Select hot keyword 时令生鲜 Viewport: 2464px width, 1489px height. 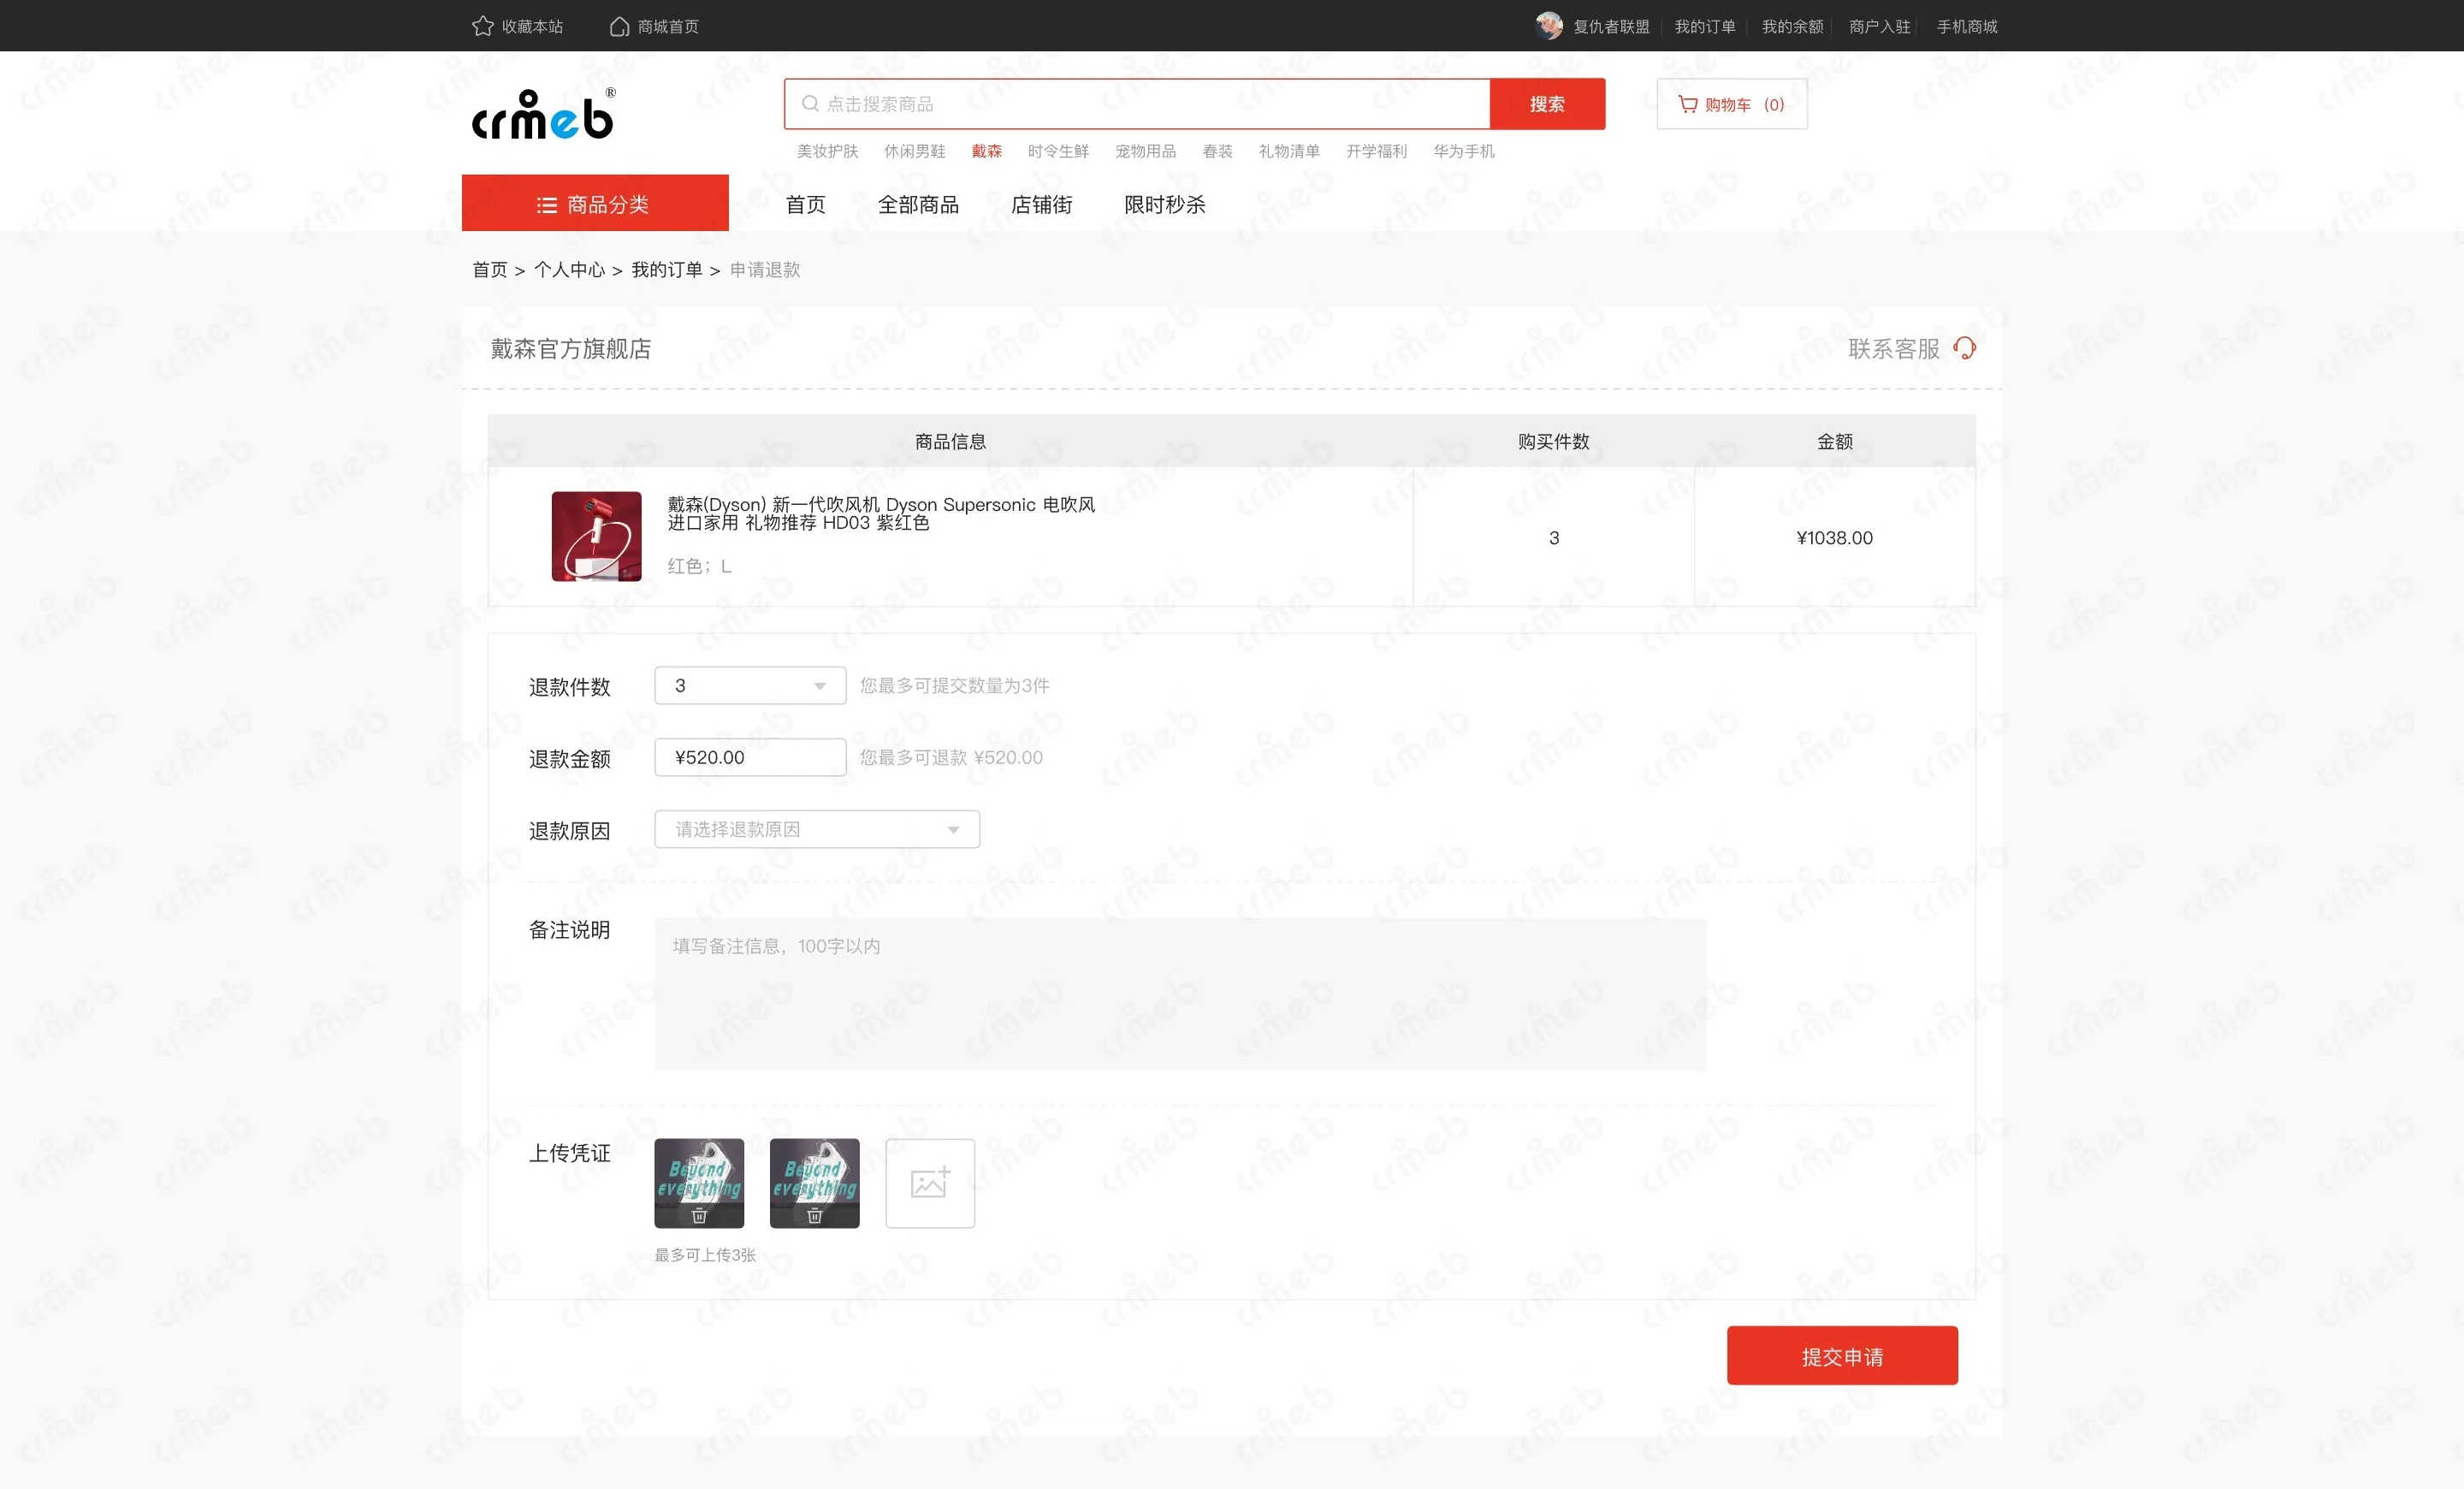(1058, 151)
